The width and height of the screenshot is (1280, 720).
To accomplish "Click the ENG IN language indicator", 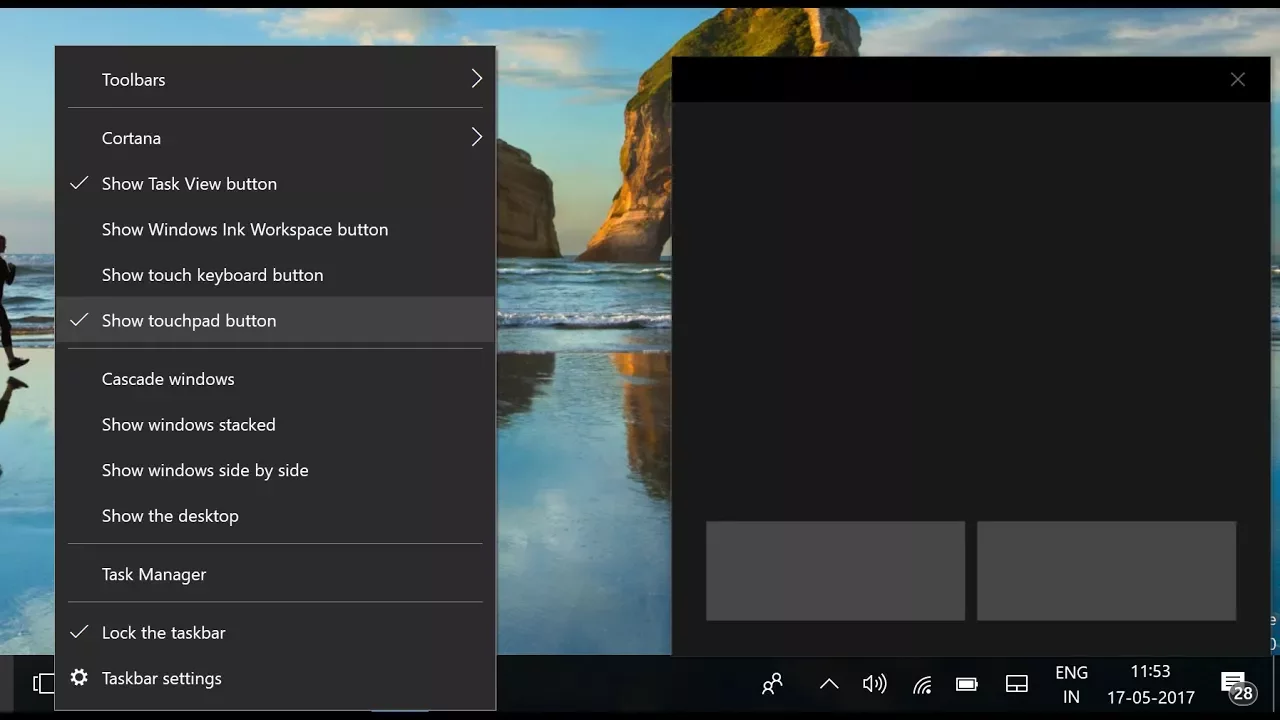I will [1071, 685].
